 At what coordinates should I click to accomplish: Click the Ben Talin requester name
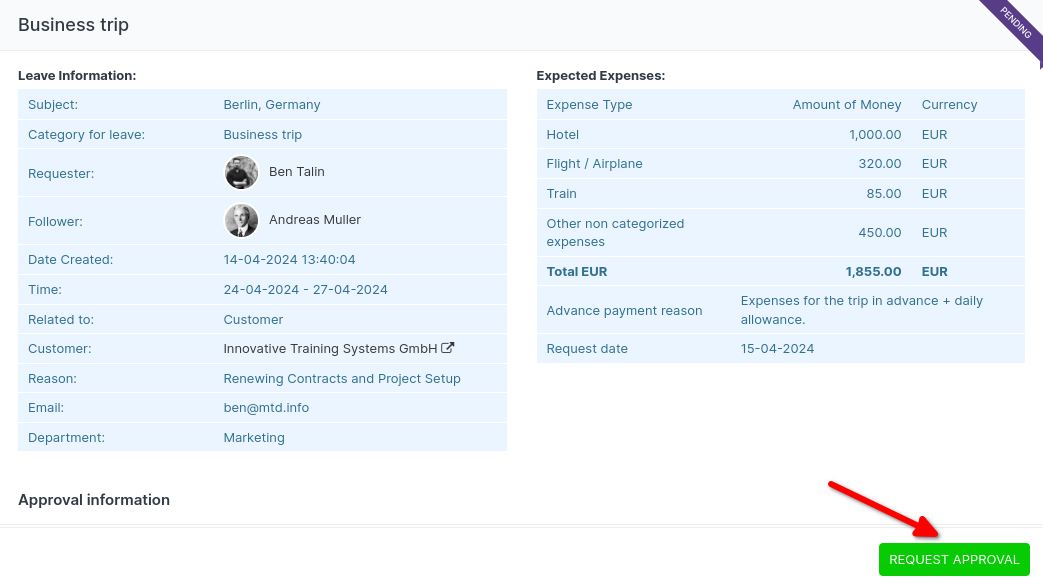297,172
